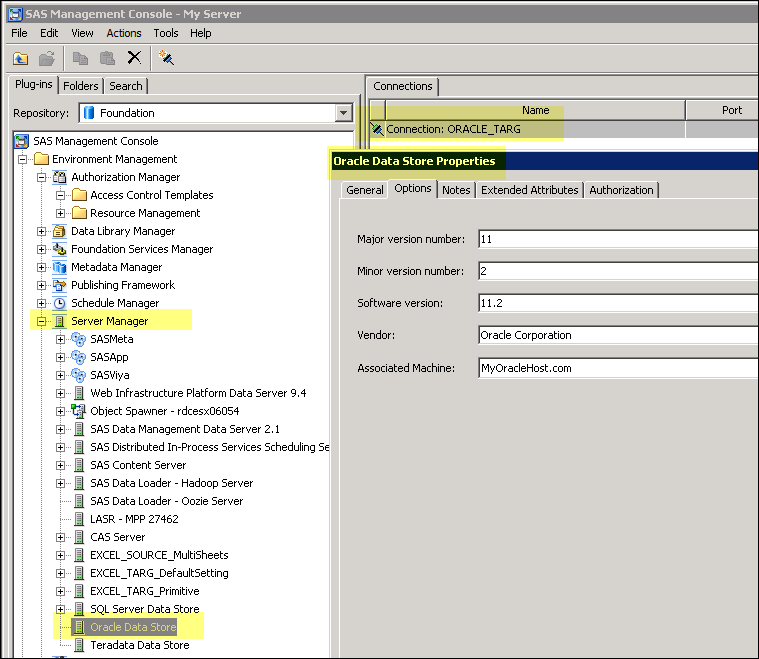Expand the SASApp server node
The image size is (759, 659).
[61, 357]
